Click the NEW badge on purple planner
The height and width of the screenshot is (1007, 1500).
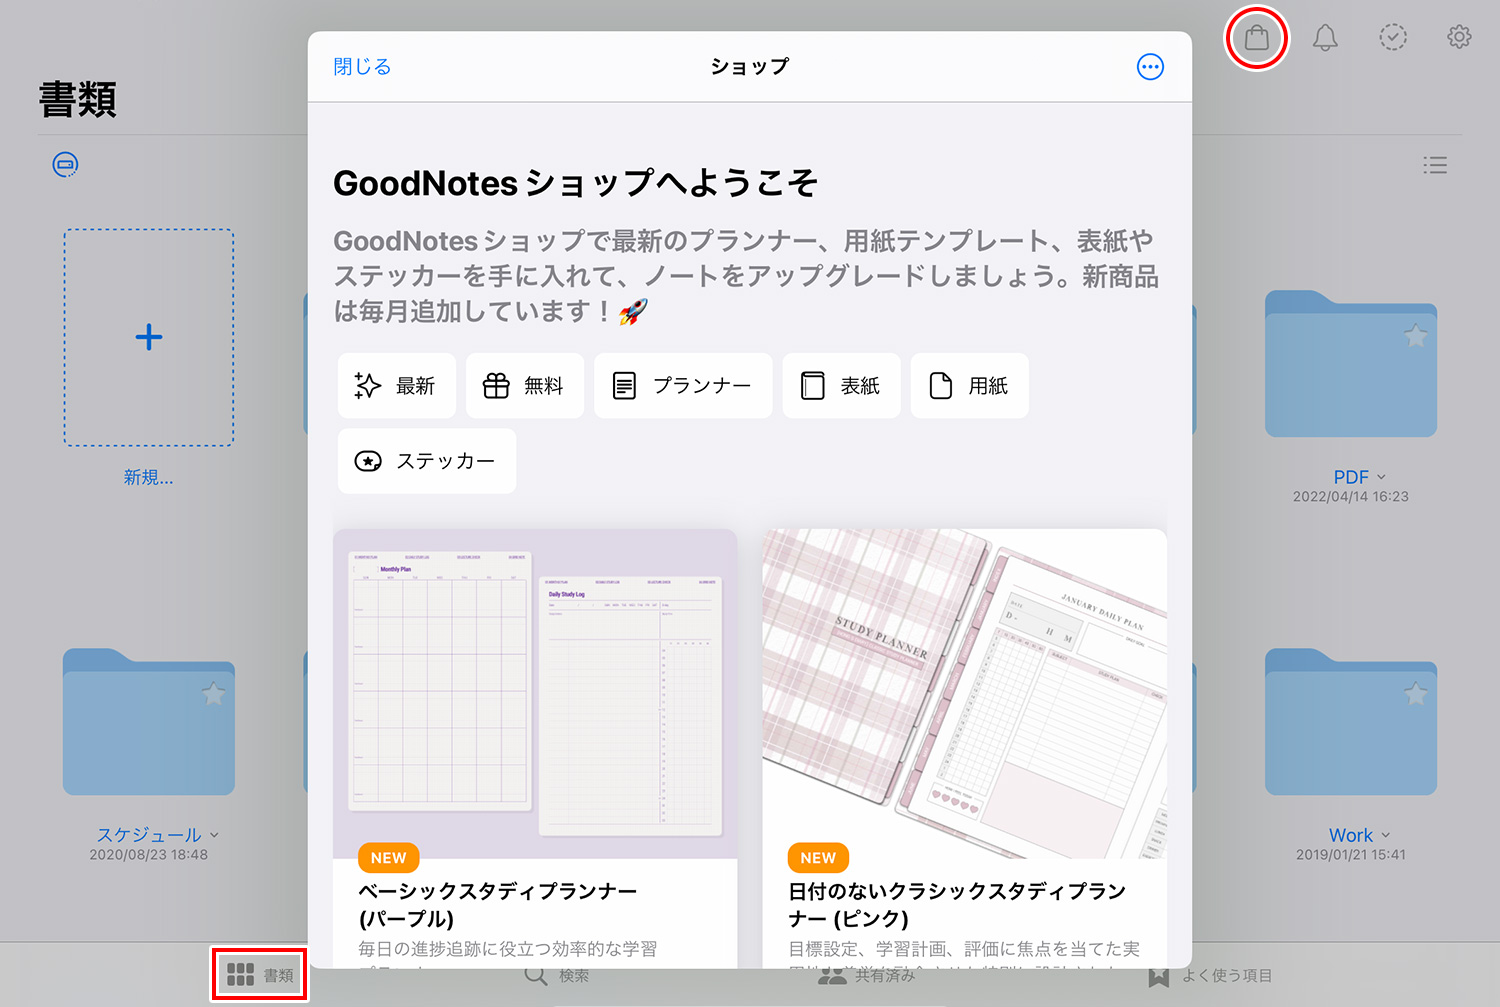tap(389, 858)
